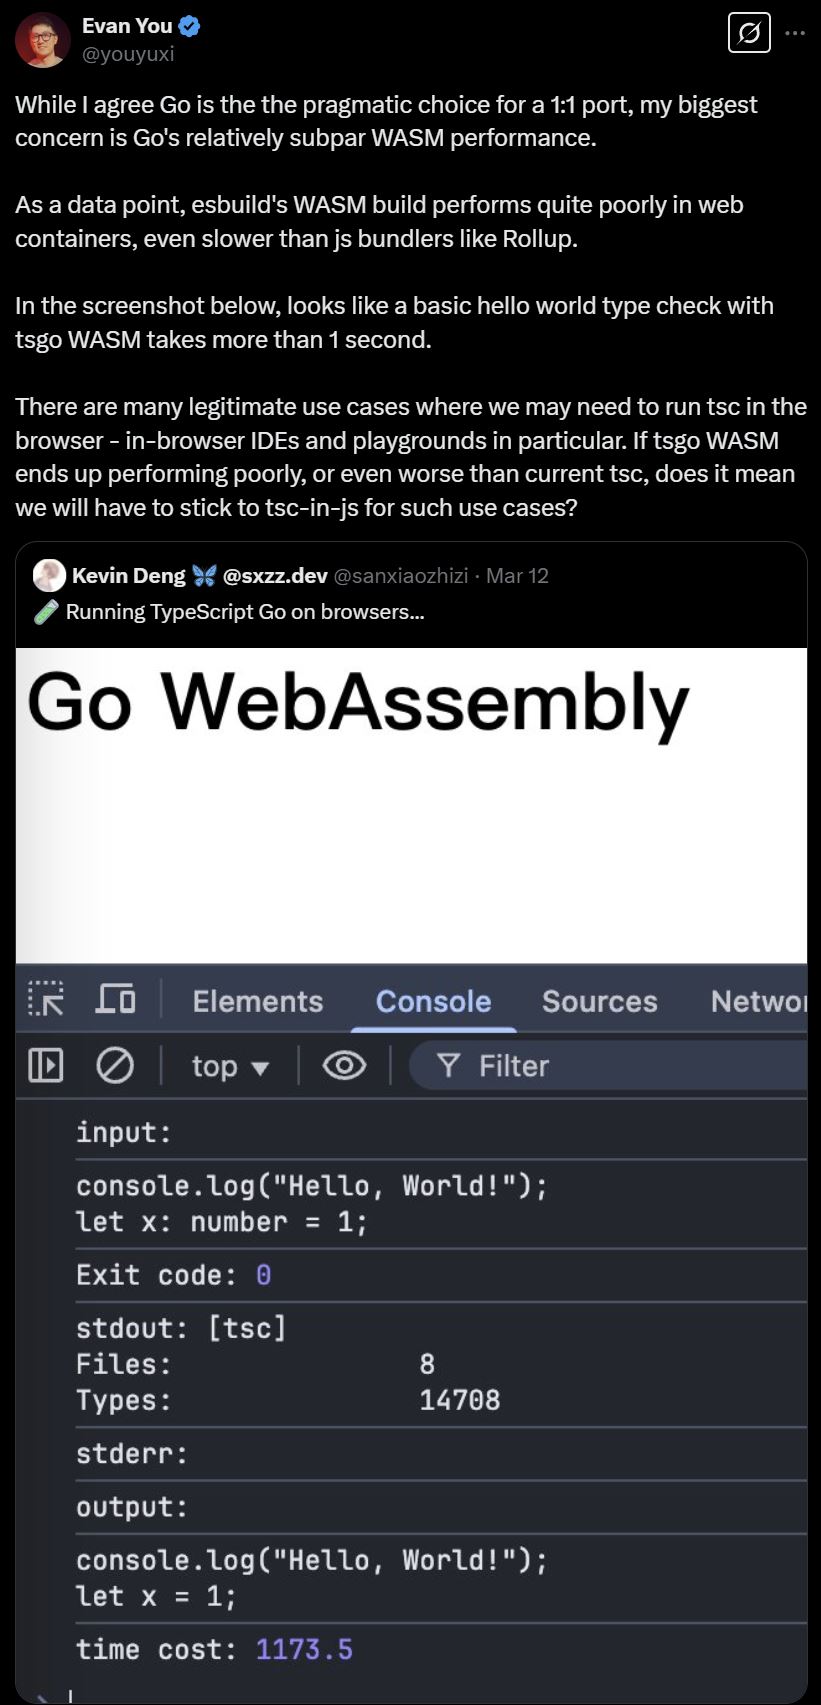The width and height of the screenshot is (821, 1705).
Task: Open the Grok icon button
Action: click(x=749, y=34)
